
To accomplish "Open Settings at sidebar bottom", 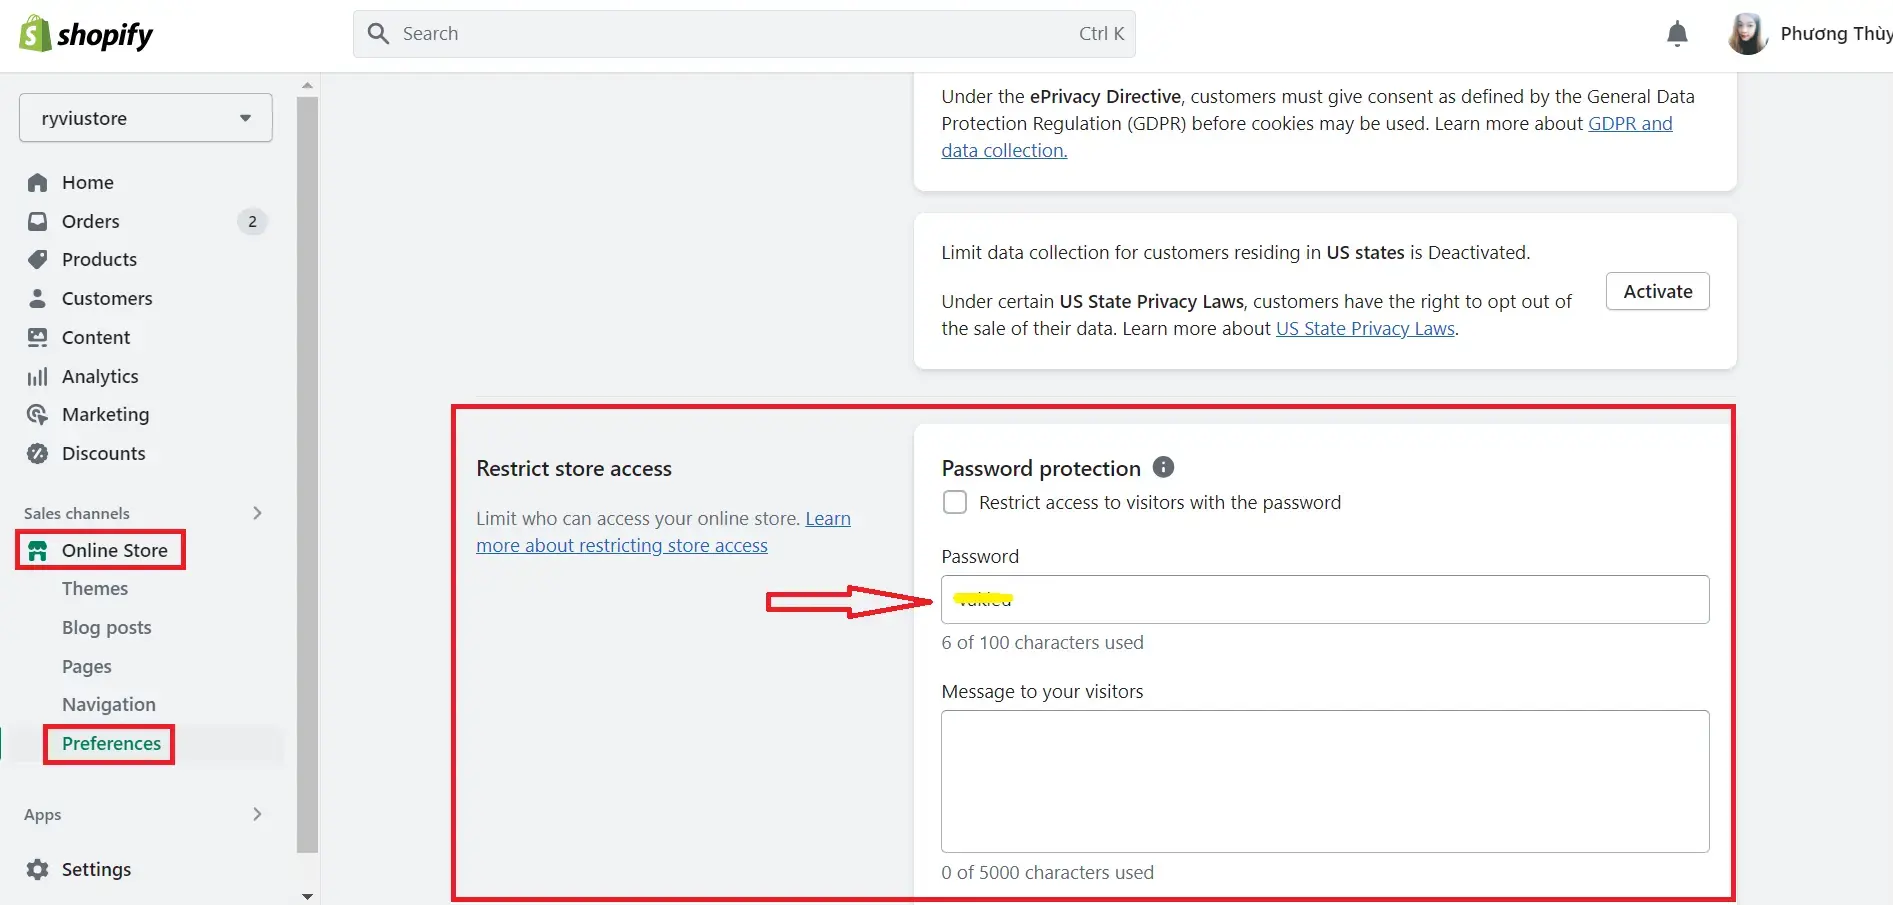I will (96, 870).
